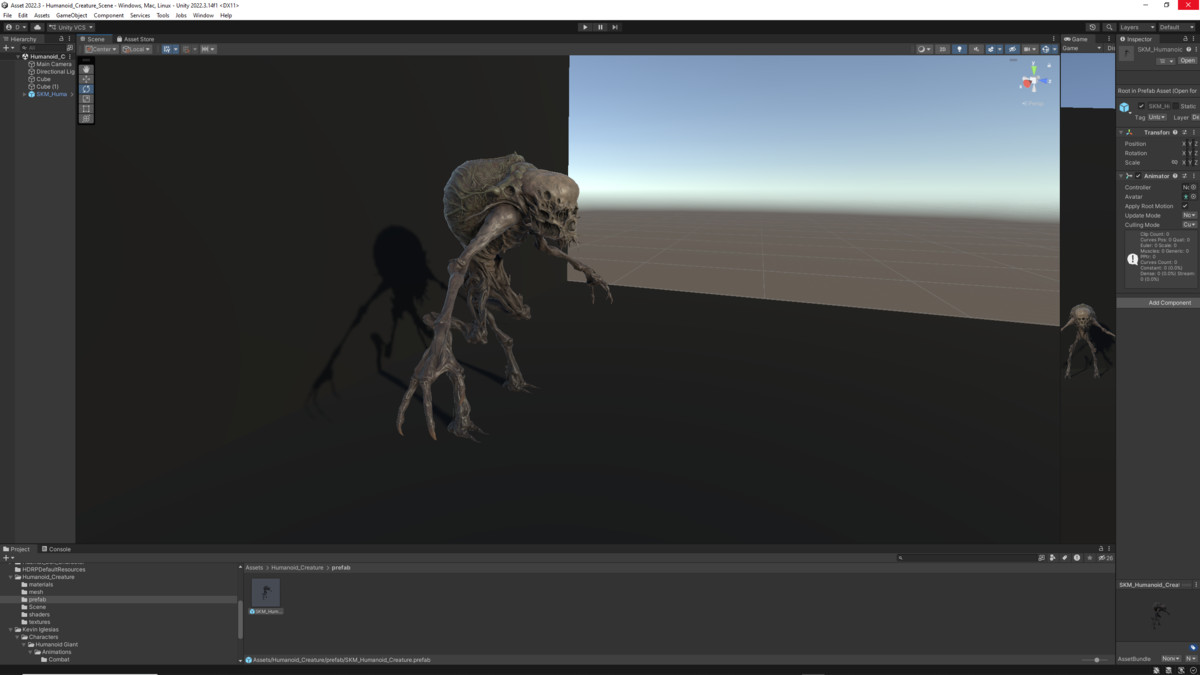Toggle scene lighting bulb icon
1200x675 pixels.
click(x=959, y=49)
